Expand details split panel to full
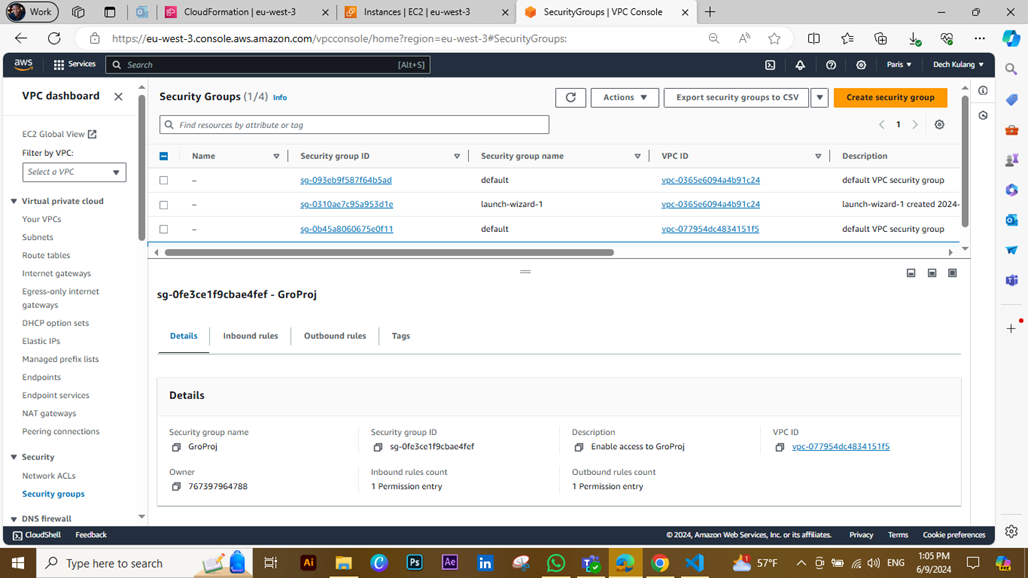The image size is (1028, 578). (x=953, y=273)
